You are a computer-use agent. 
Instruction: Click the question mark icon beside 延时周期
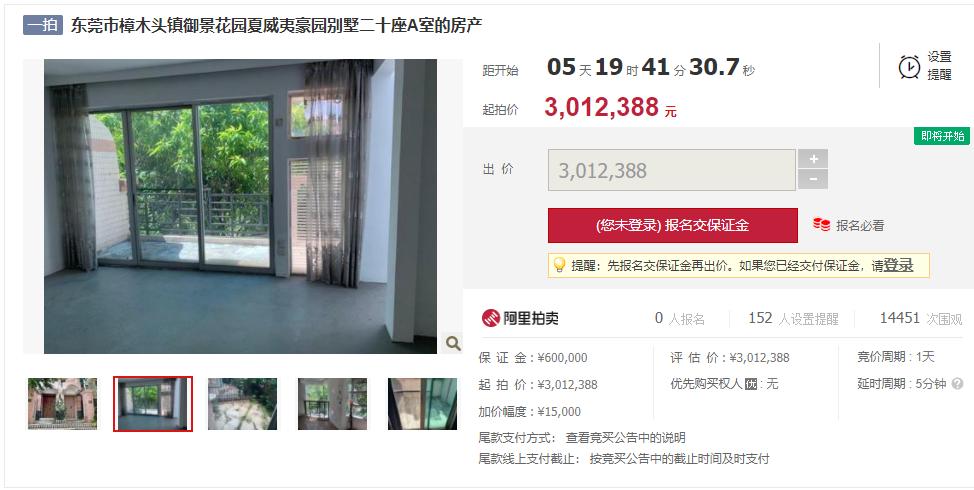(x=957, y=384)
